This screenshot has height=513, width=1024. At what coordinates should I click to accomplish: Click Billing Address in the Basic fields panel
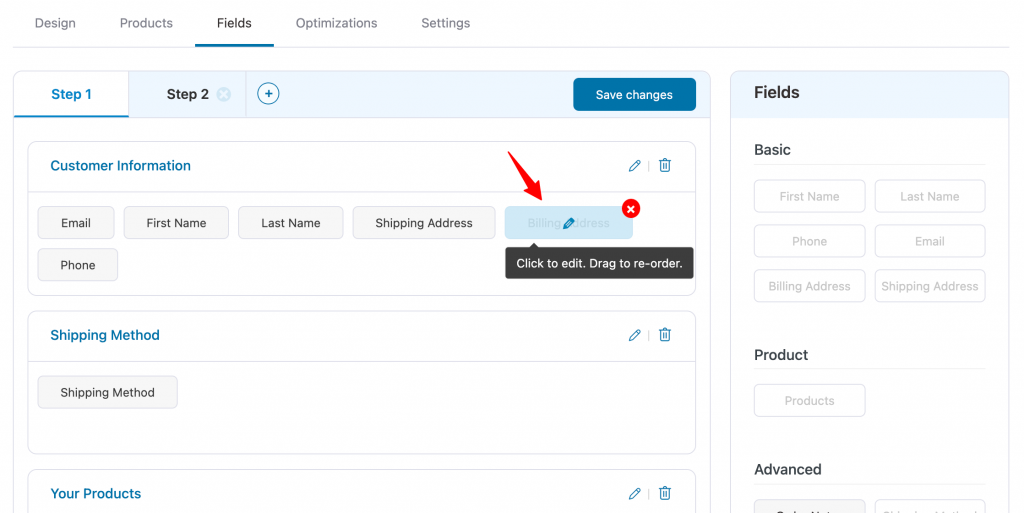(809, 287)
